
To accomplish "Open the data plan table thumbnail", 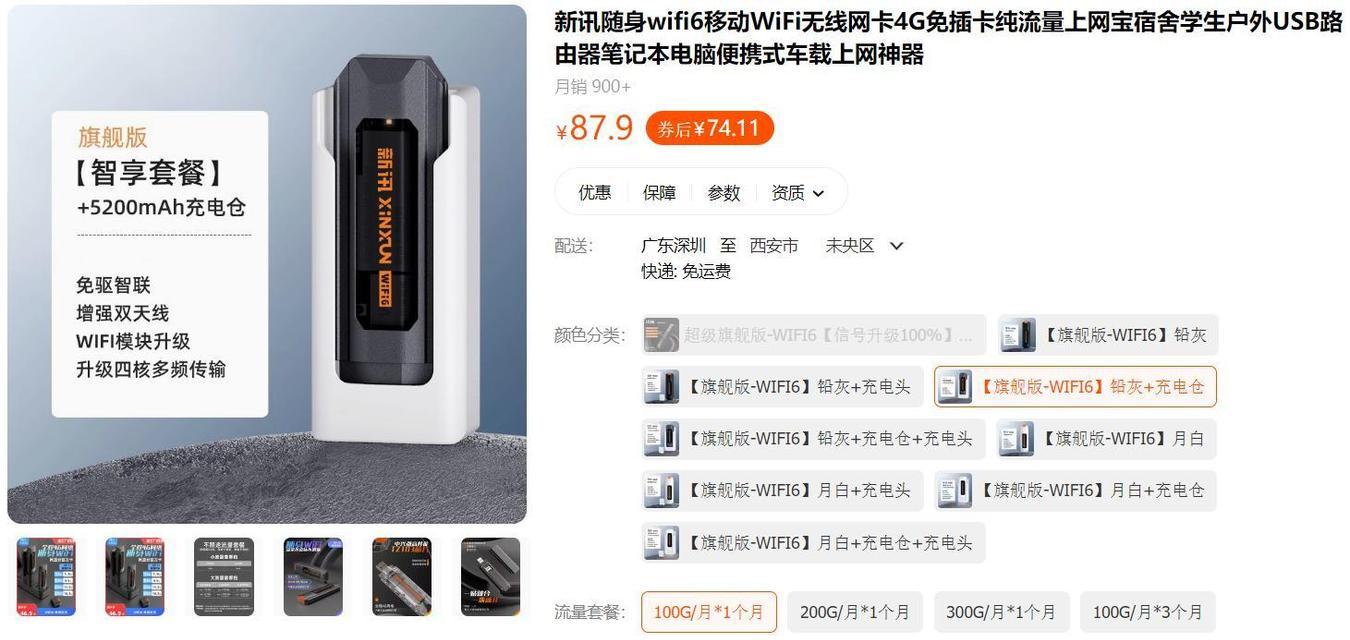I will click(x=224, y=577).
